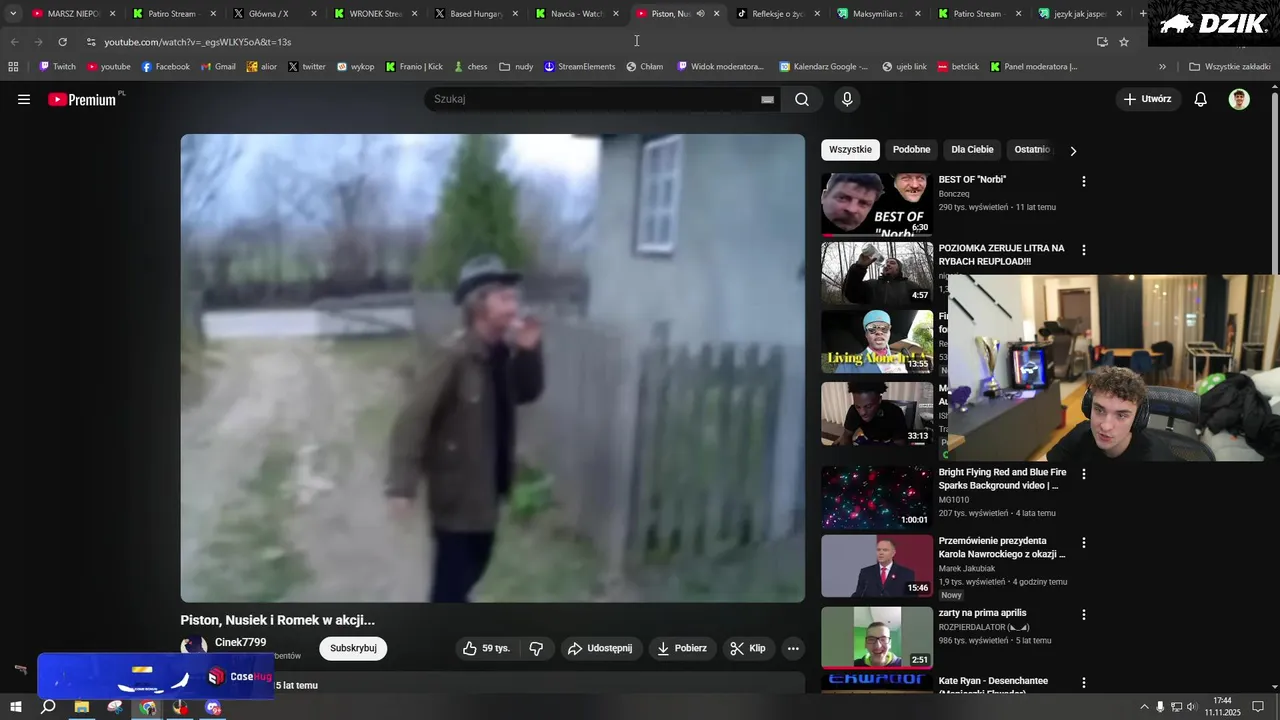
Task: Select the Dla Ciebie filter chip
Action: [972, 150]
